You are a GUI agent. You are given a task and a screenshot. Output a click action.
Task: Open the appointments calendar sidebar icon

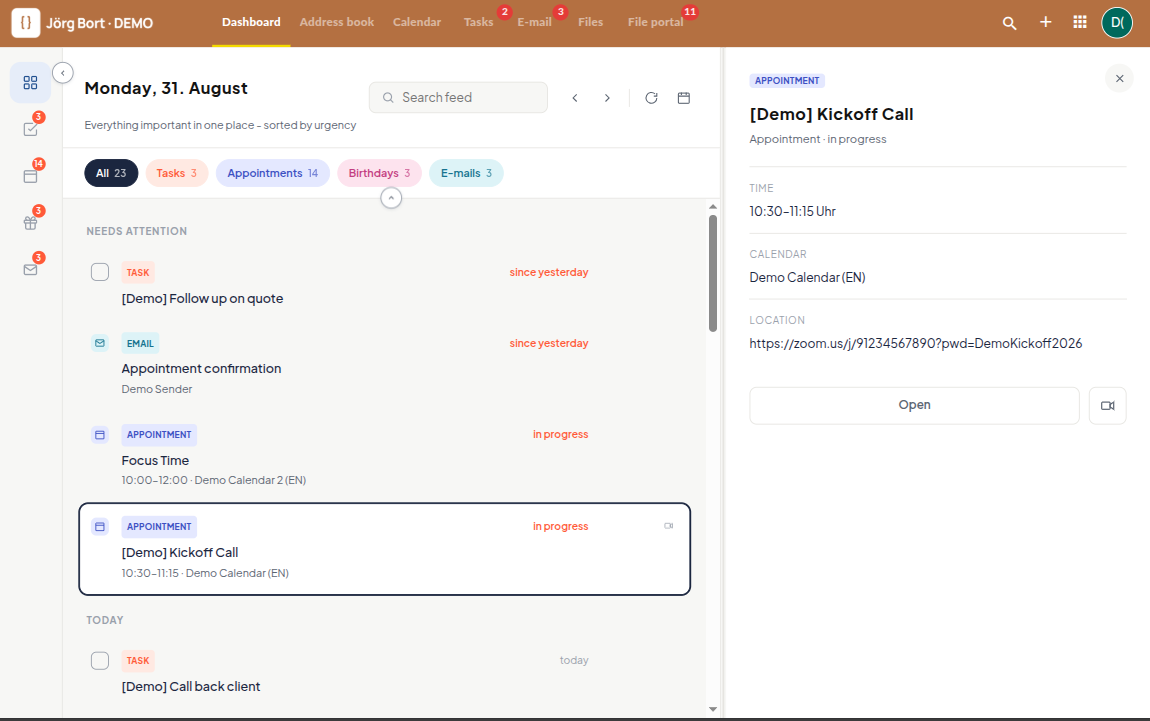point(30,176)
